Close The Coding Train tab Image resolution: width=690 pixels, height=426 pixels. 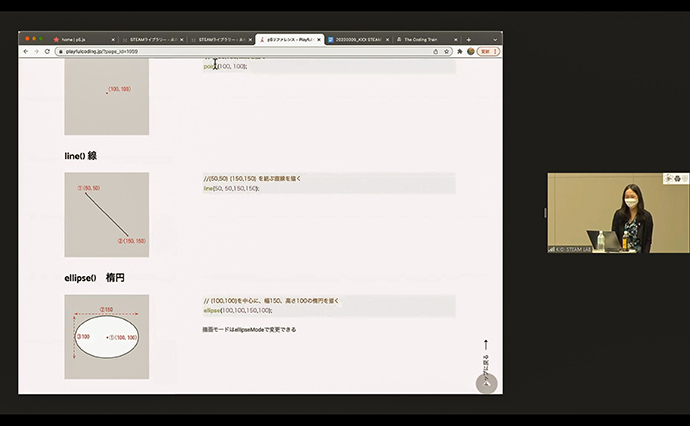(x=458, y=39)
